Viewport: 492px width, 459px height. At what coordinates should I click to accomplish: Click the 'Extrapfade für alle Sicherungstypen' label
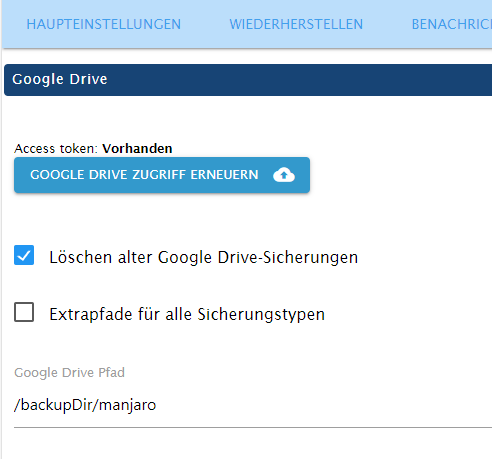point(187,314)
